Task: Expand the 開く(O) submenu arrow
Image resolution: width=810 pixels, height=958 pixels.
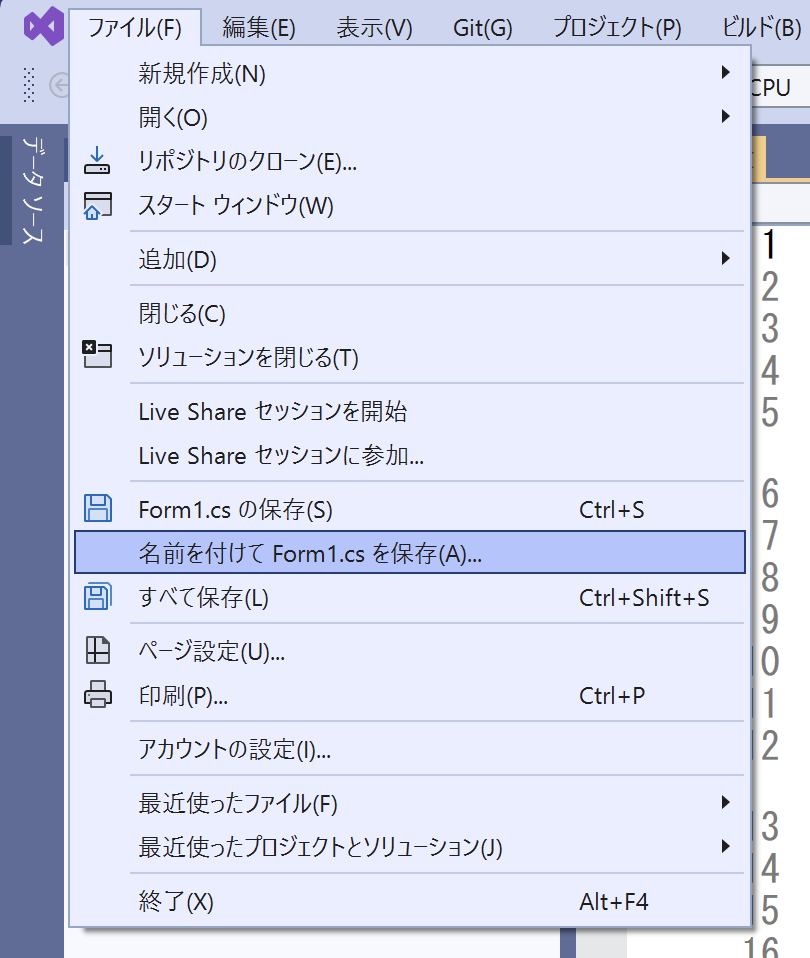Action: tap(725, 116)
